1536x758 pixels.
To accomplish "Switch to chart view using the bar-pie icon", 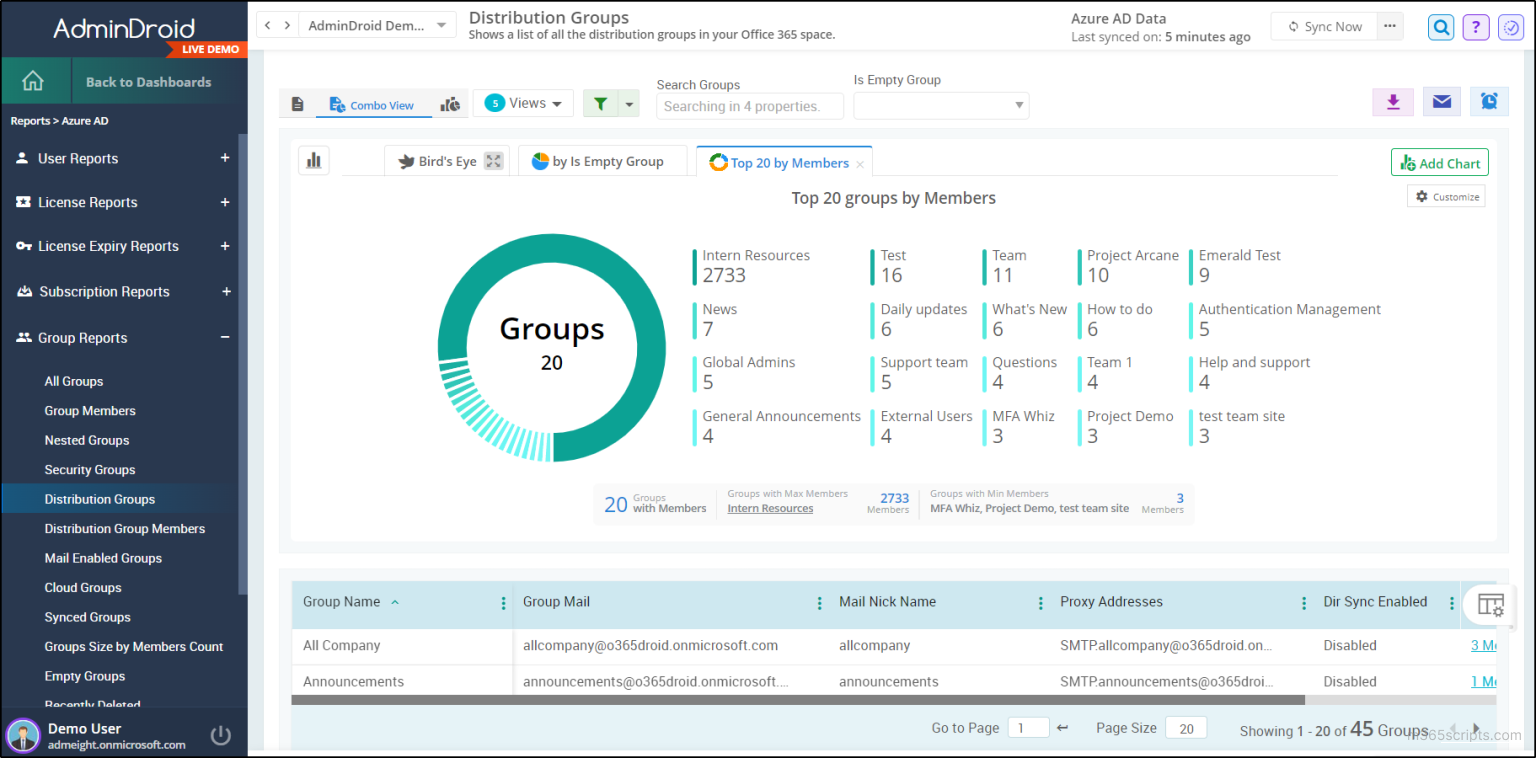I will 450,103.
